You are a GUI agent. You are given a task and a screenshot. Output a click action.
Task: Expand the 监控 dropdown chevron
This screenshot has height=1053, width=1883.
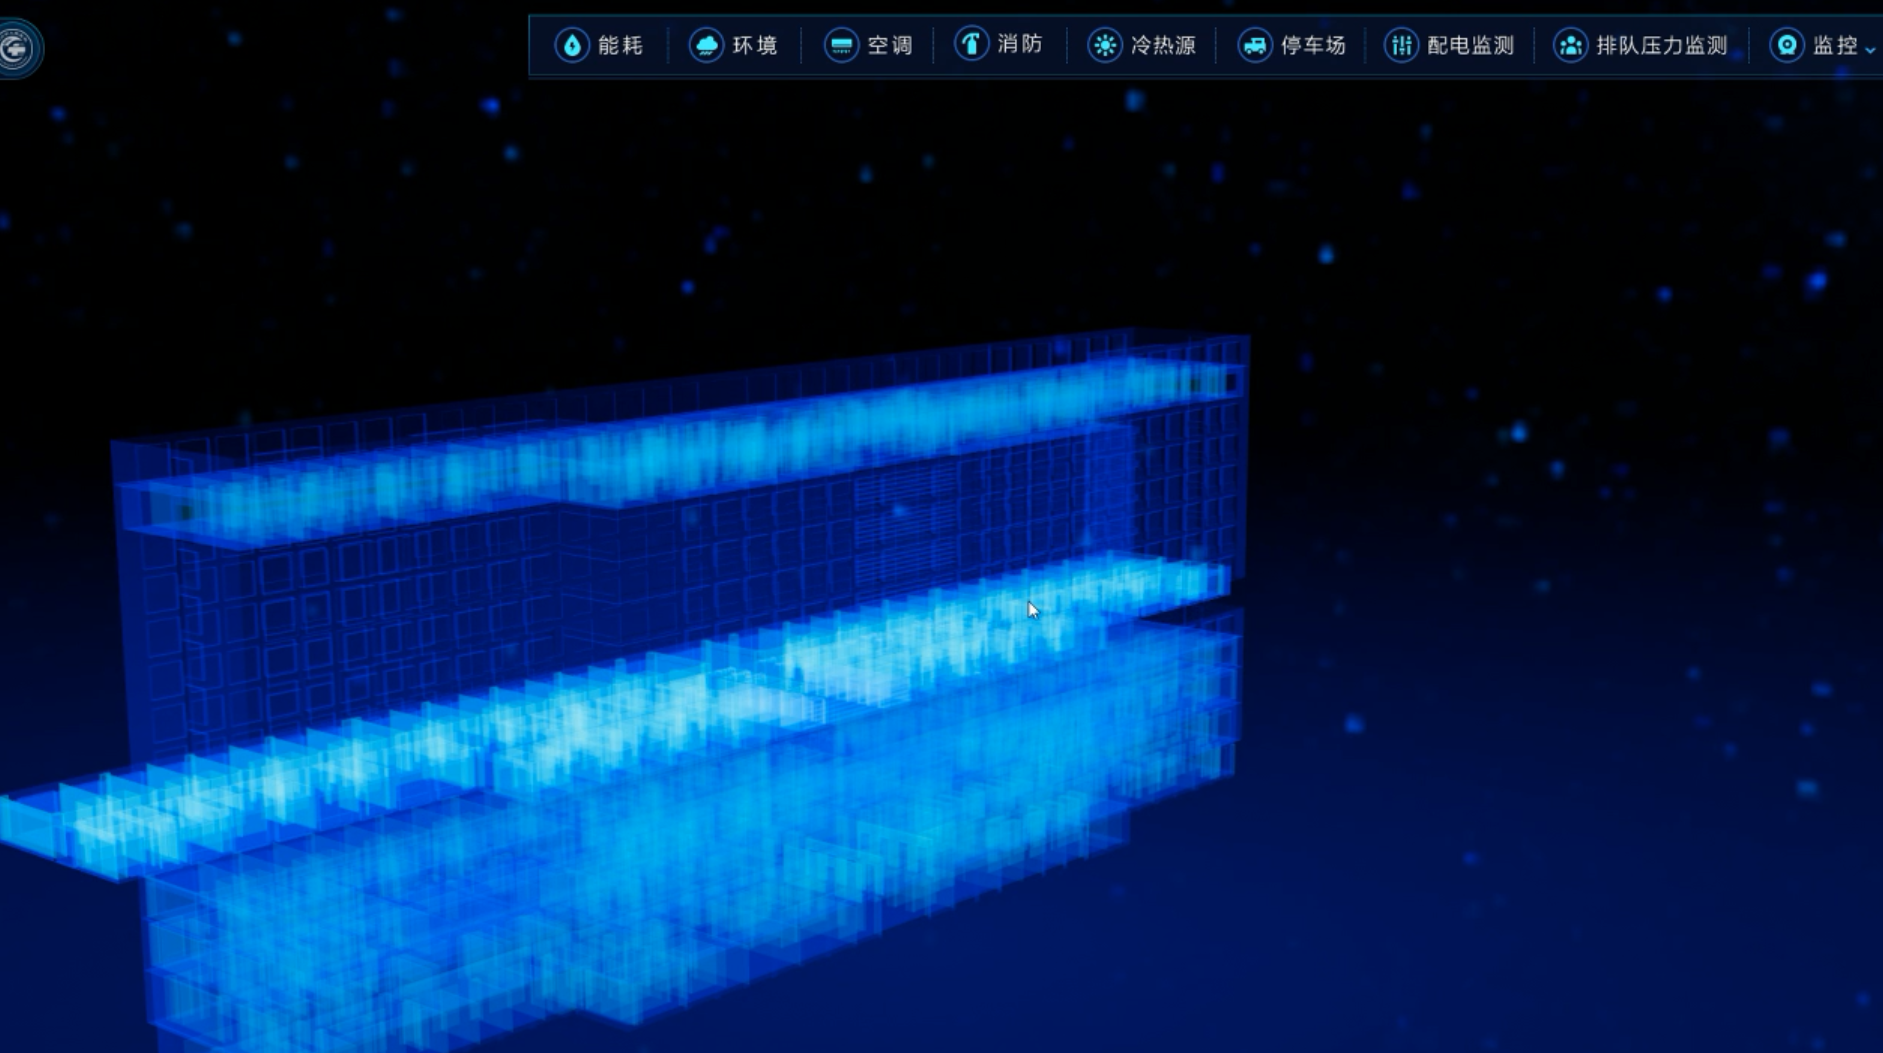point(1869,49)
